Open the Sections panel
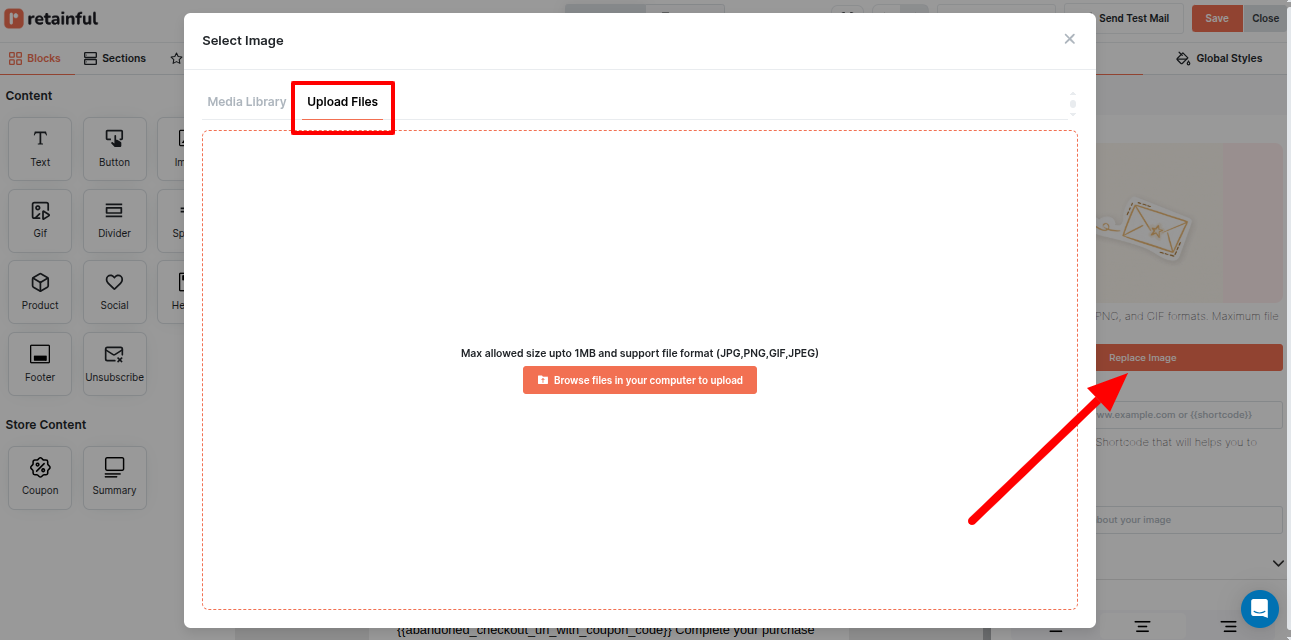 (114, 58)
